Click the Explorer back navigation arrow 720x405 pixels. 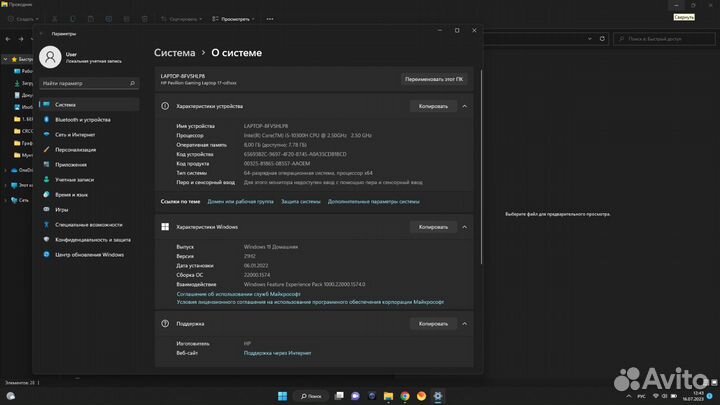8,39
